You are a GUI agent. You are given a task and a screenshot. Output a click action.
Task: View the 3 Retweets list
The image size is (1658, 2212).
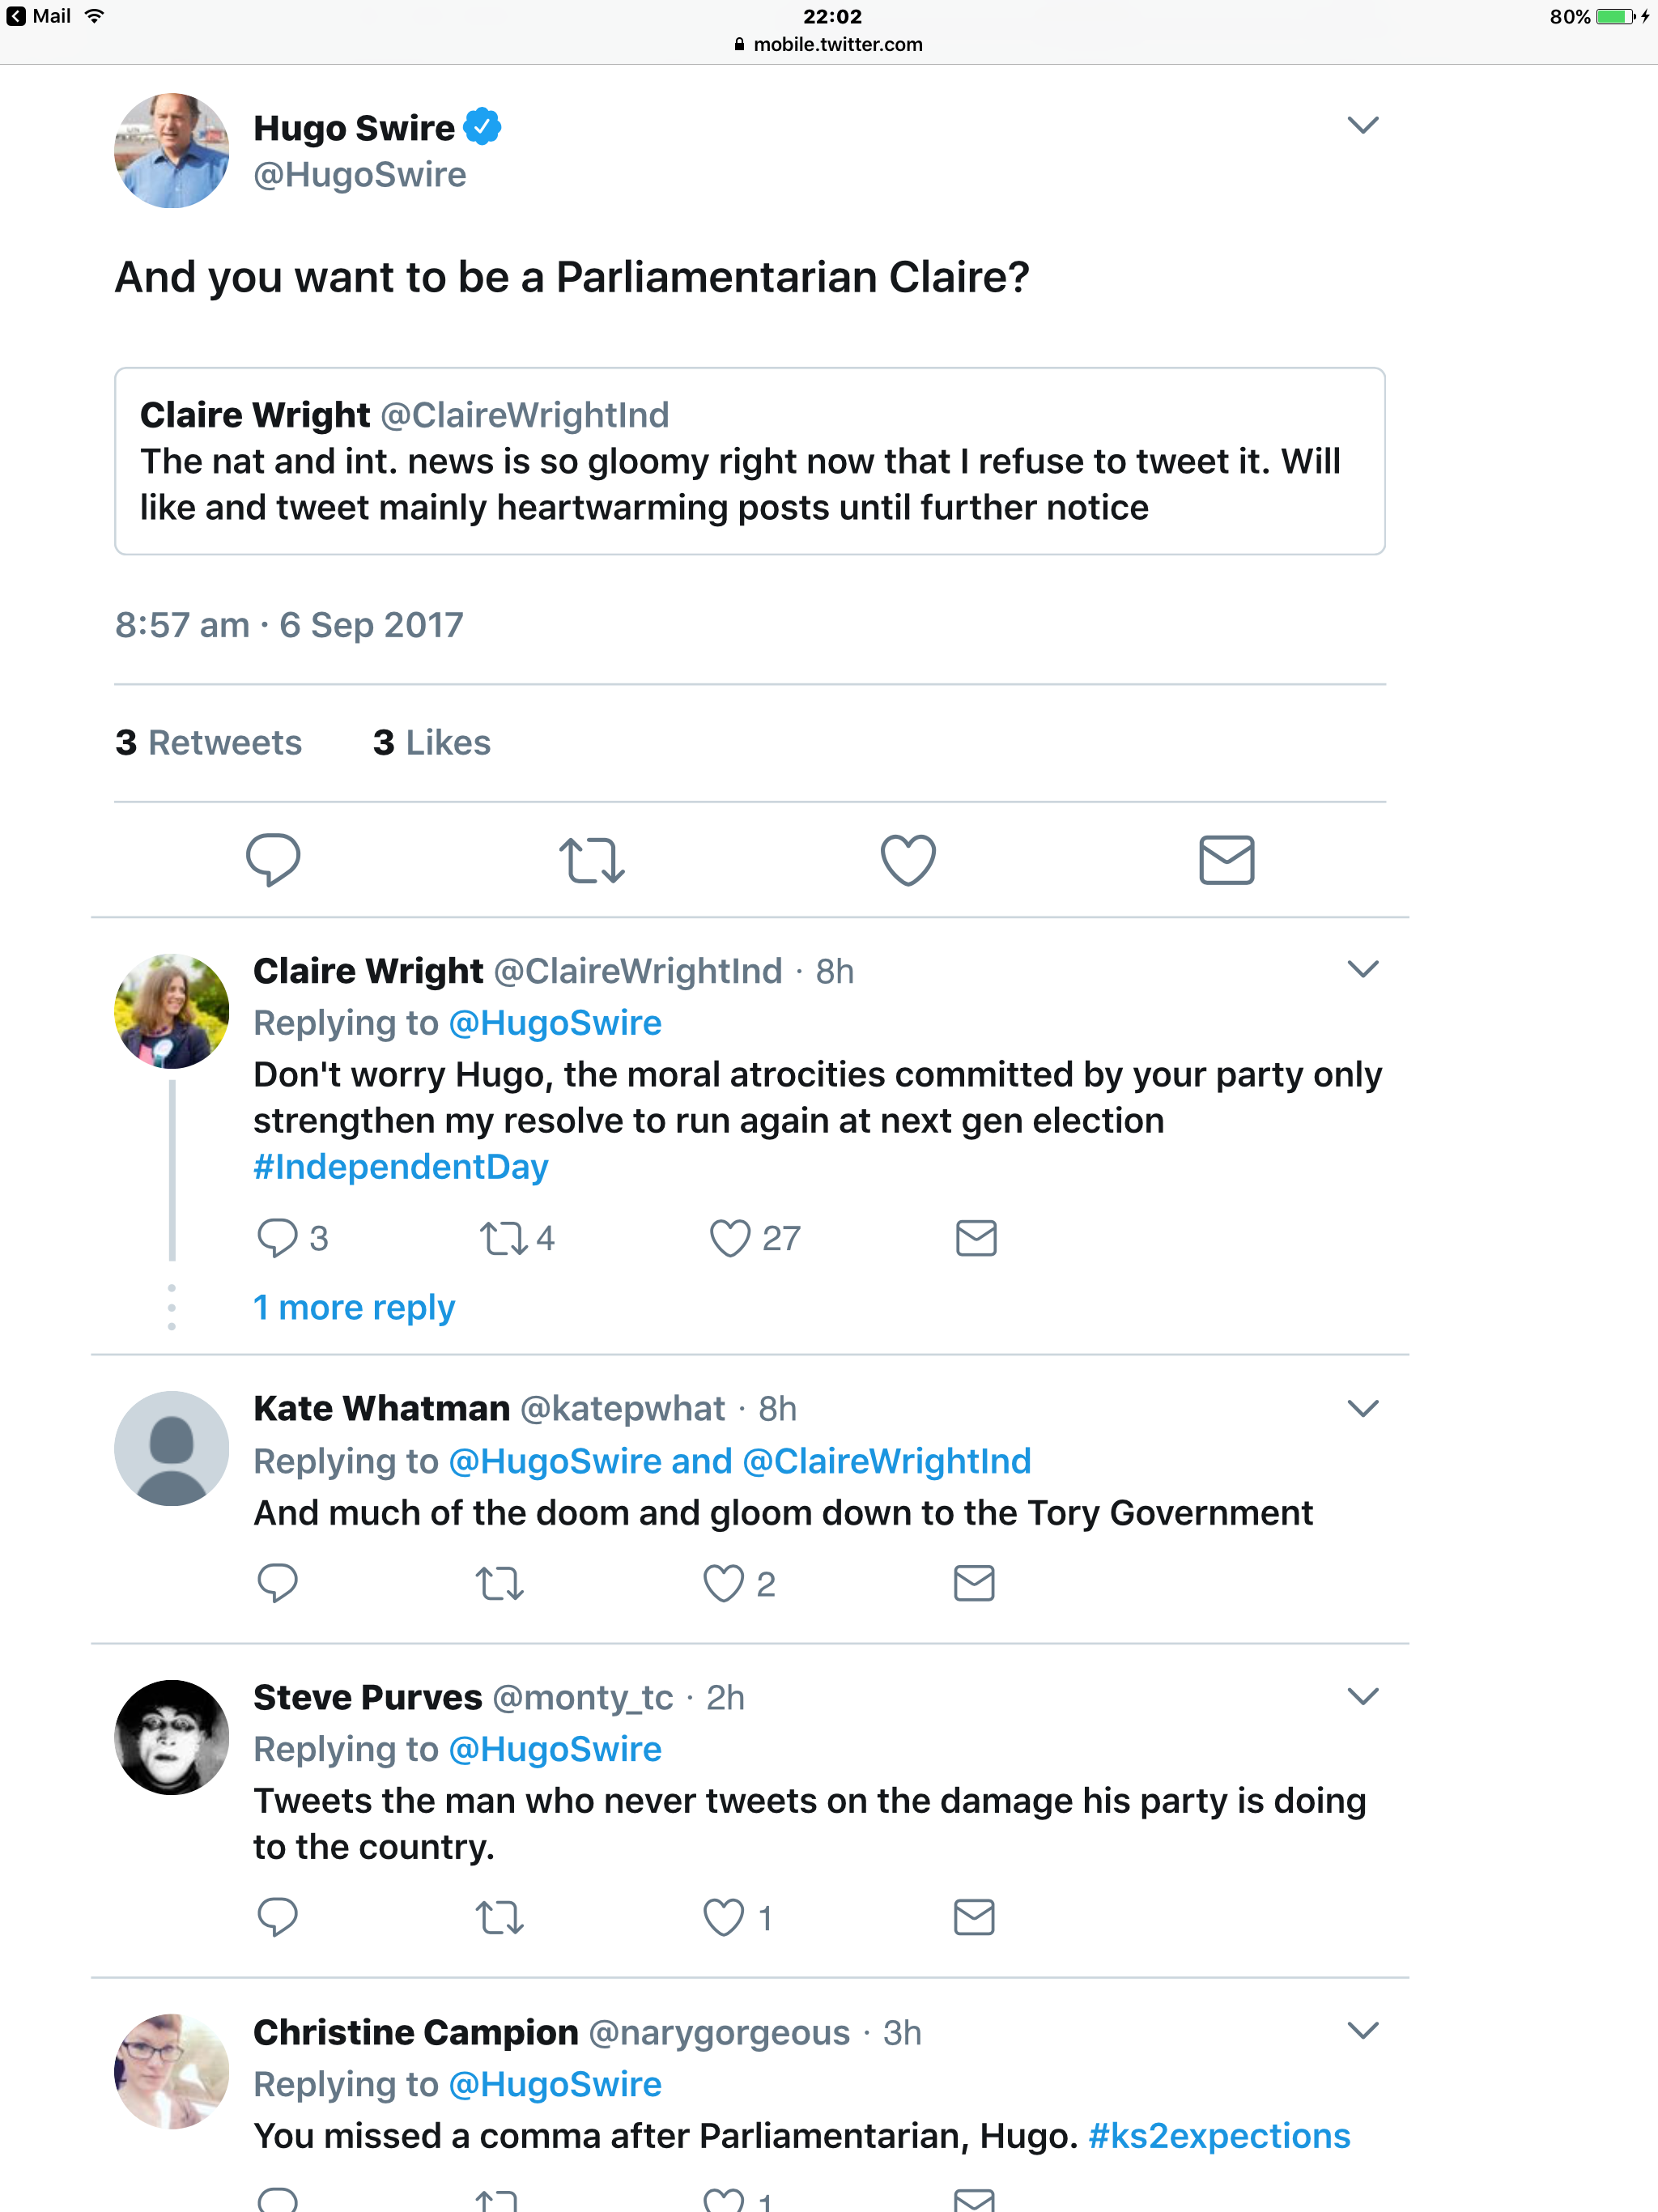click(x=208, y=743)
